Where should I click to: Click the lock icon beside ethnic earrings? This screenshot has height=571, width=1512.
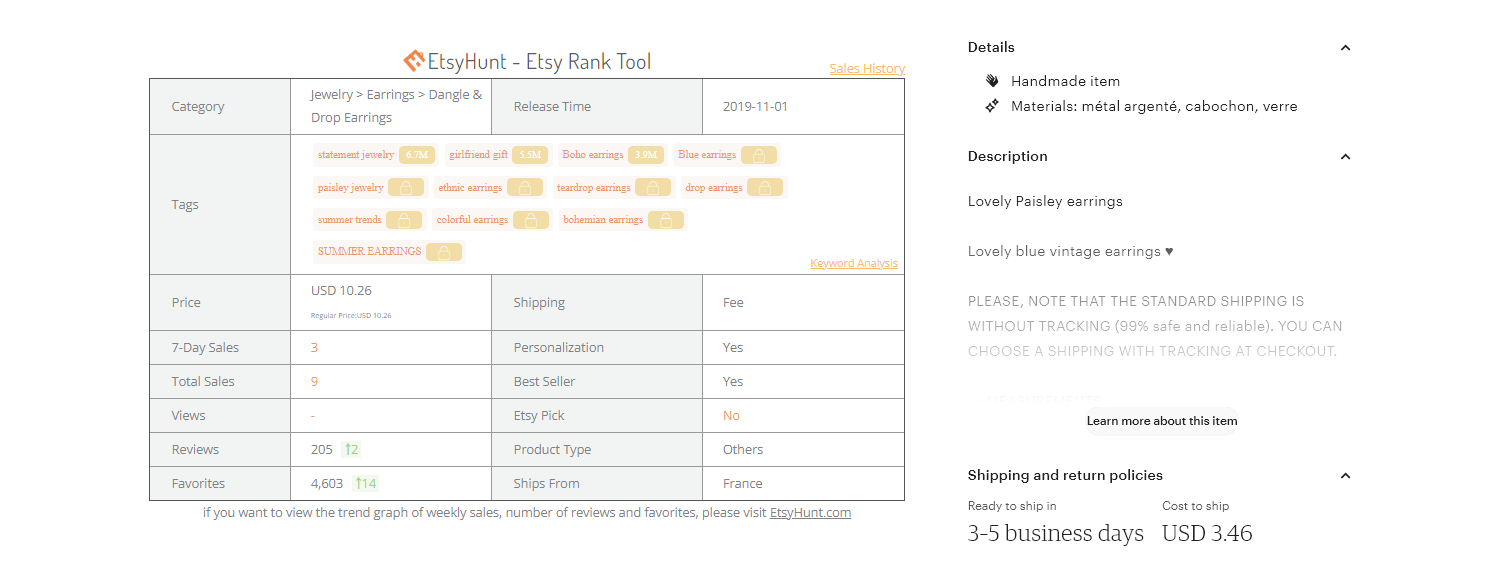point(525,188)
